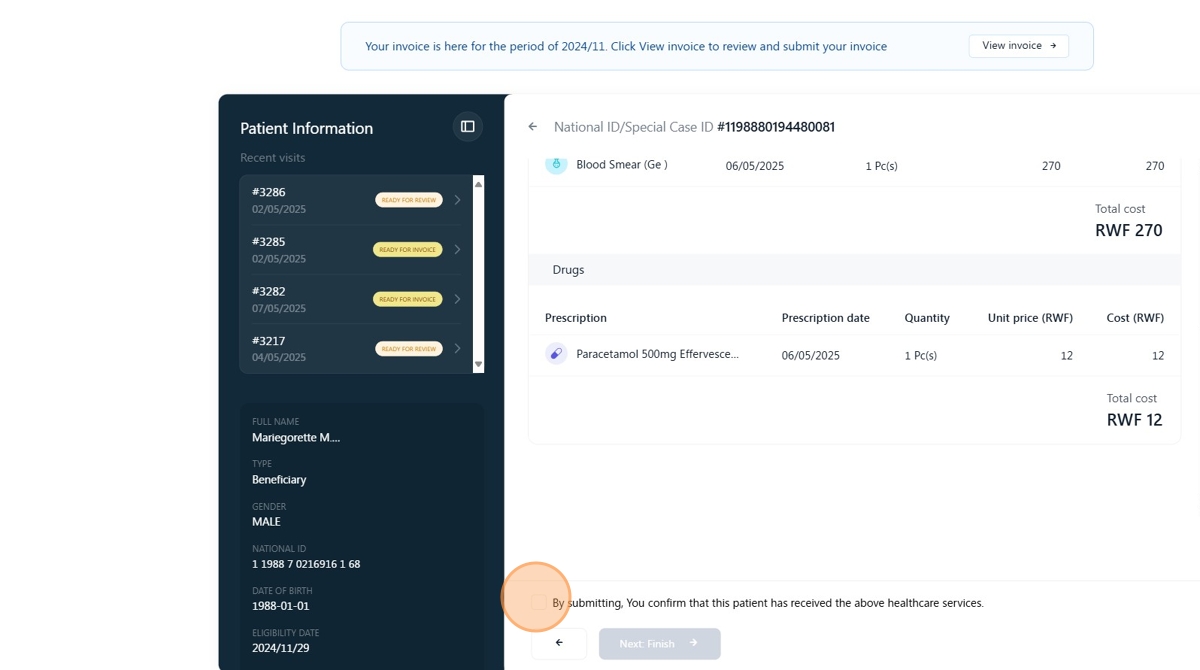1200x670 pixels.
Task: Click the Blood Smear date 06/05/2025
Action: [755, 166]
